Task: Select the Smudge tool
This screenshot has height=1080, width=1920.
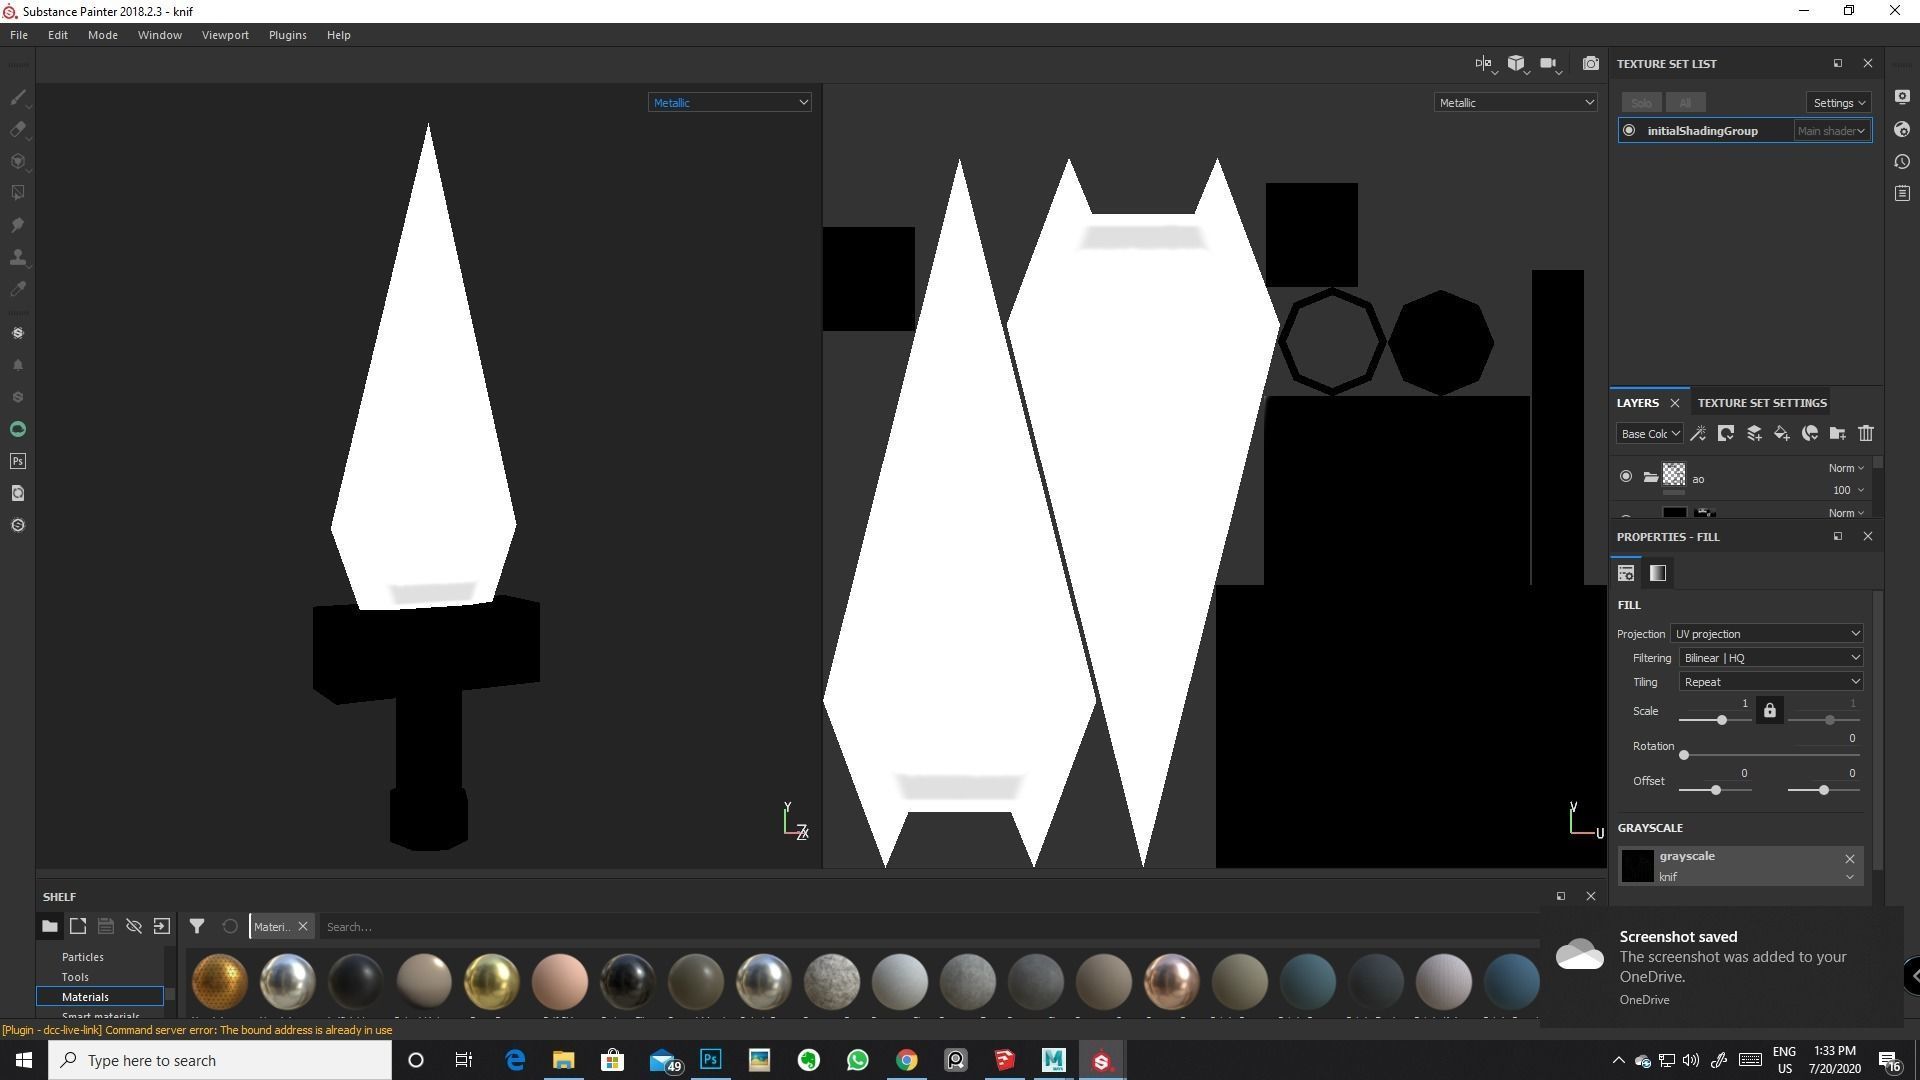Action: click(17, 225)
